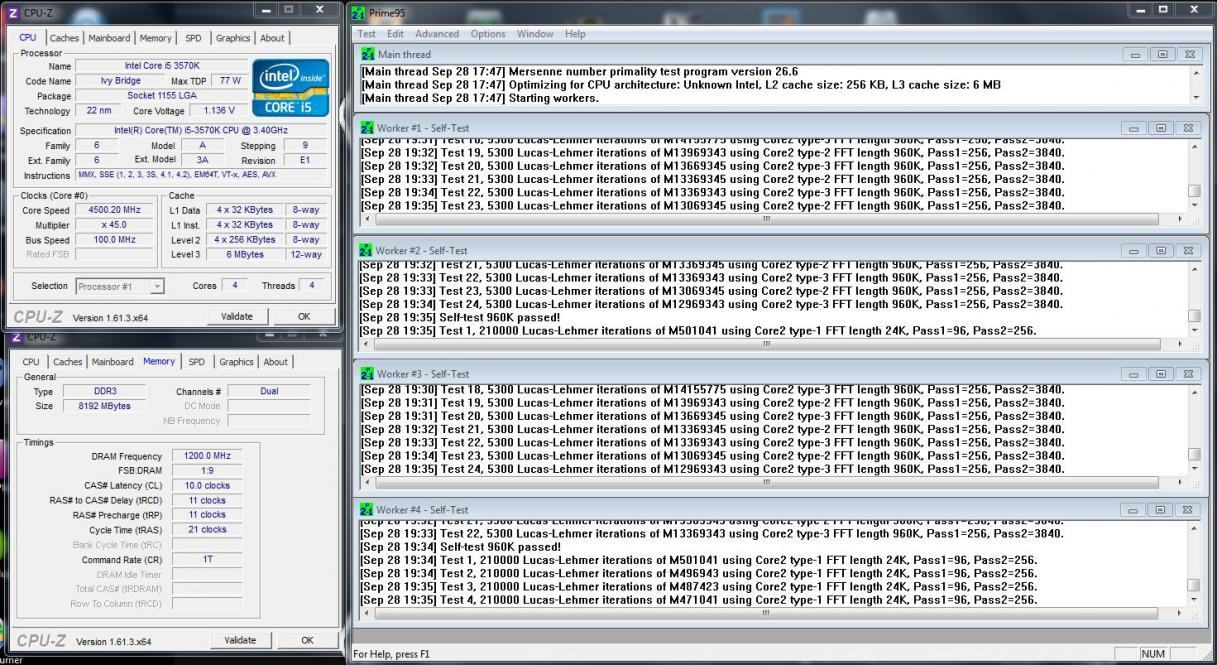The image size is (1217, 665).
Task: Click the Worker #3 Self-Test window icon
Action: 367,374
